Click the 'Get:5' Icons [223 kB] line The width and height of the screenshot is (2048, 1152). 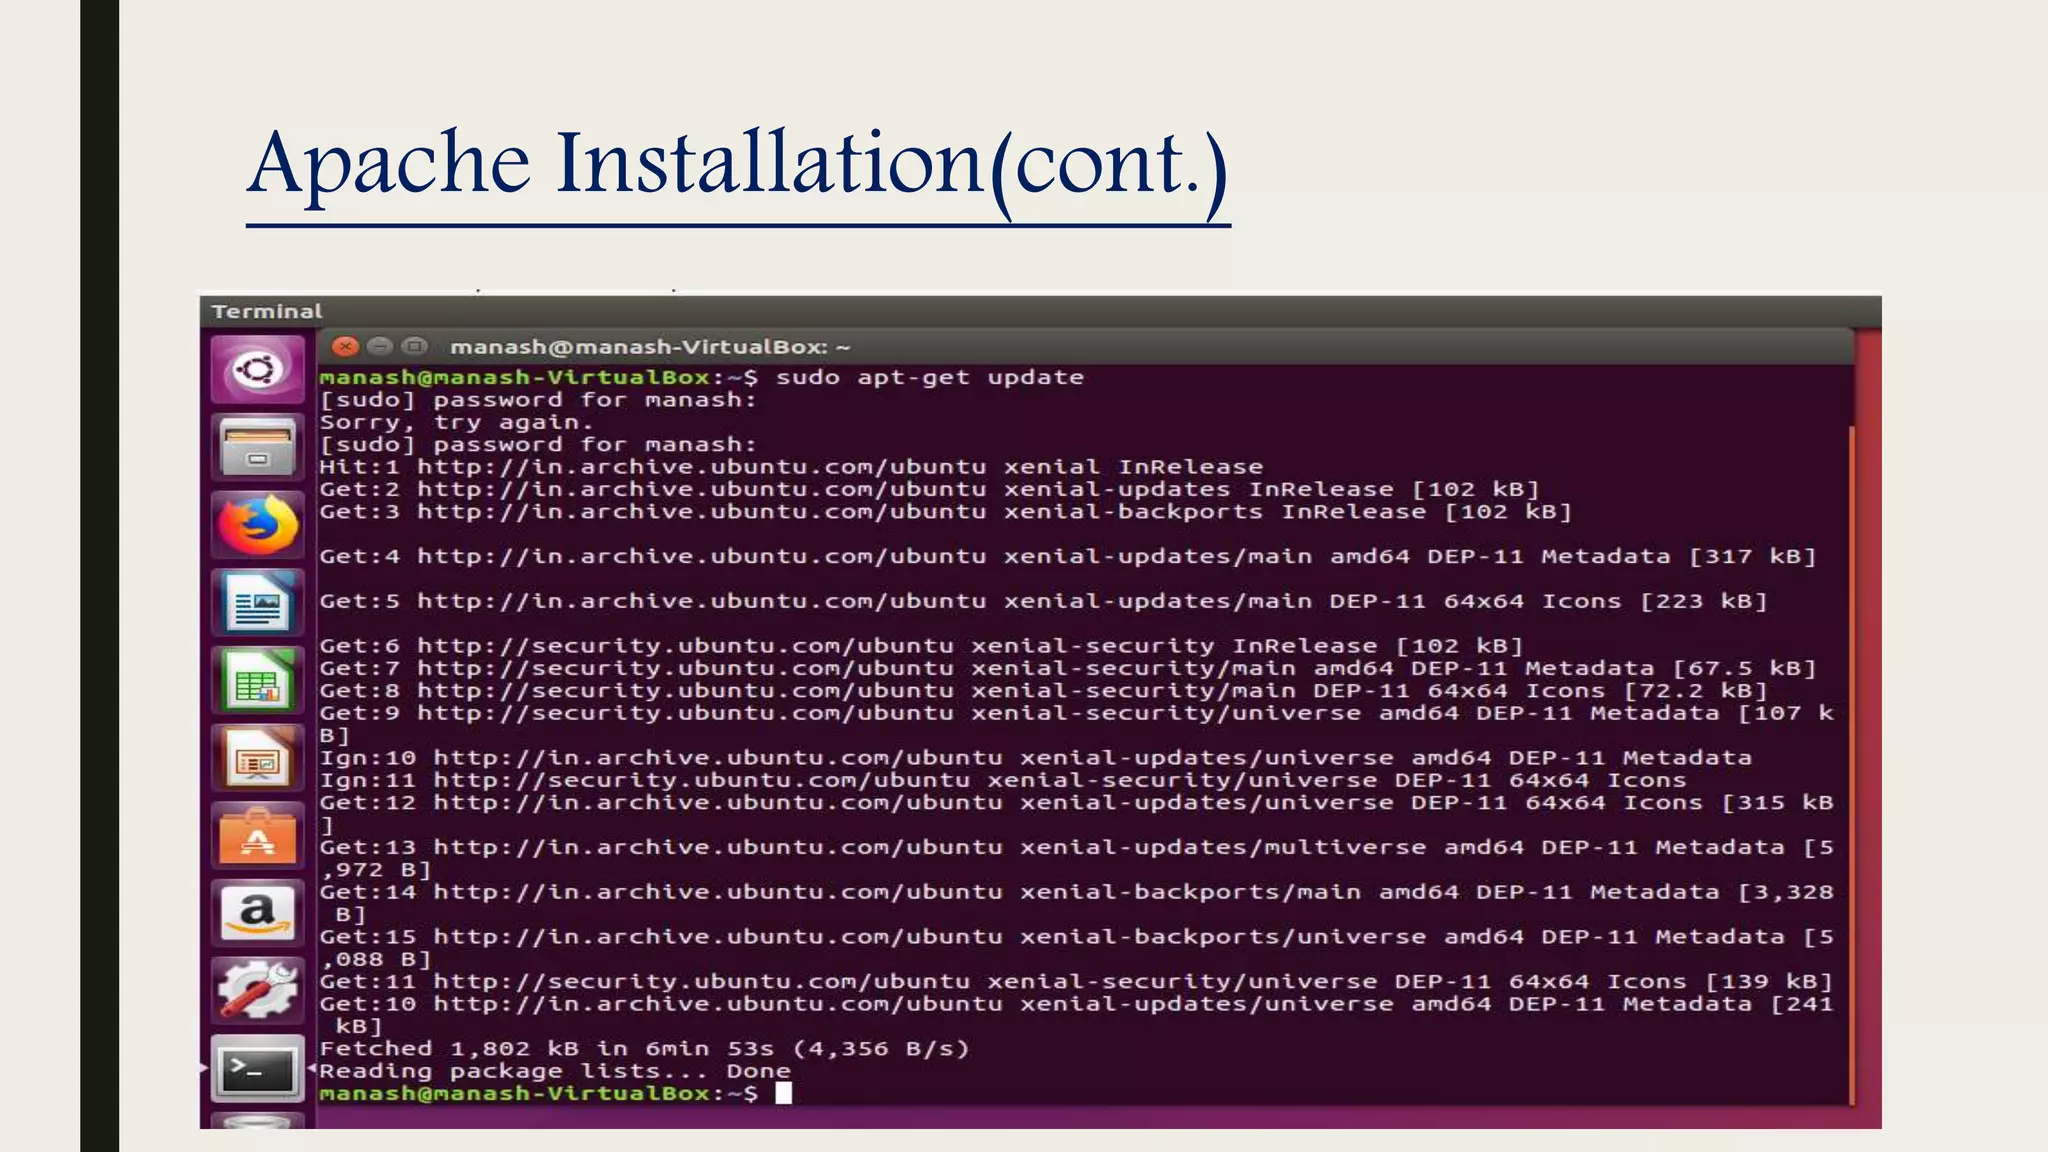pyautogui.click(x=1044, y=602)
